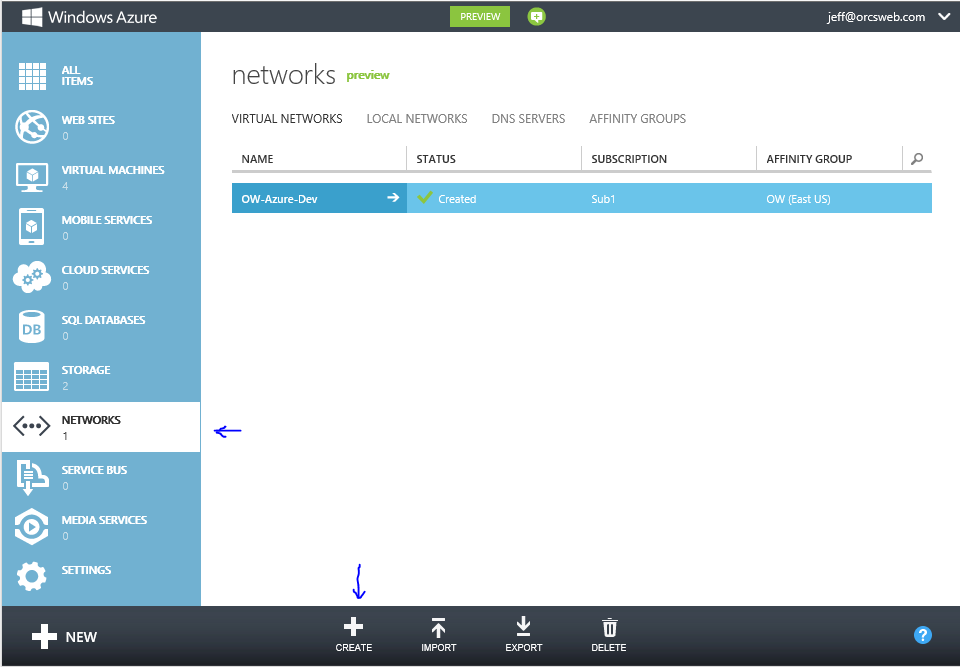Click the Sub1 subscription cell
This screenshot has height=667, width=960.
[669, 198]
